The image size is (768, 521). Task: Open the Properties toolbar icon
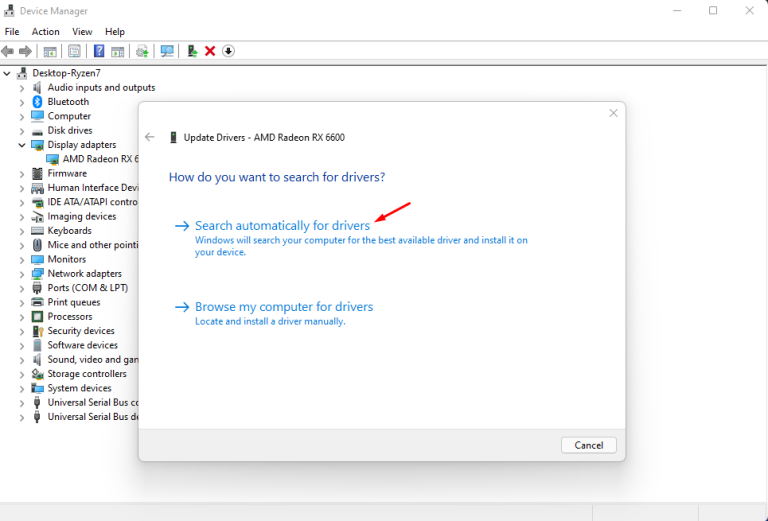(x=74, y=51)
